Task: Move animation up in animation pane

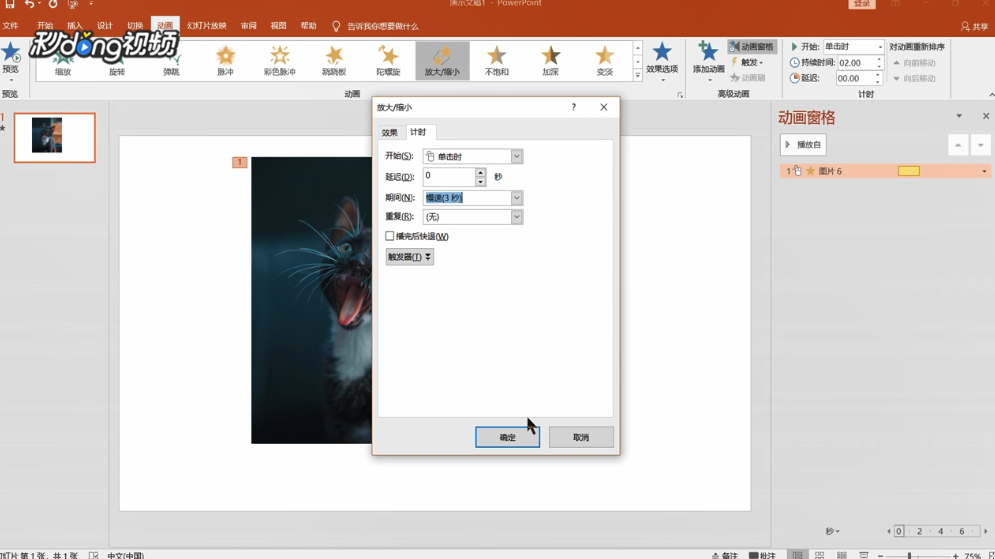Action: (x=958, y=145)
